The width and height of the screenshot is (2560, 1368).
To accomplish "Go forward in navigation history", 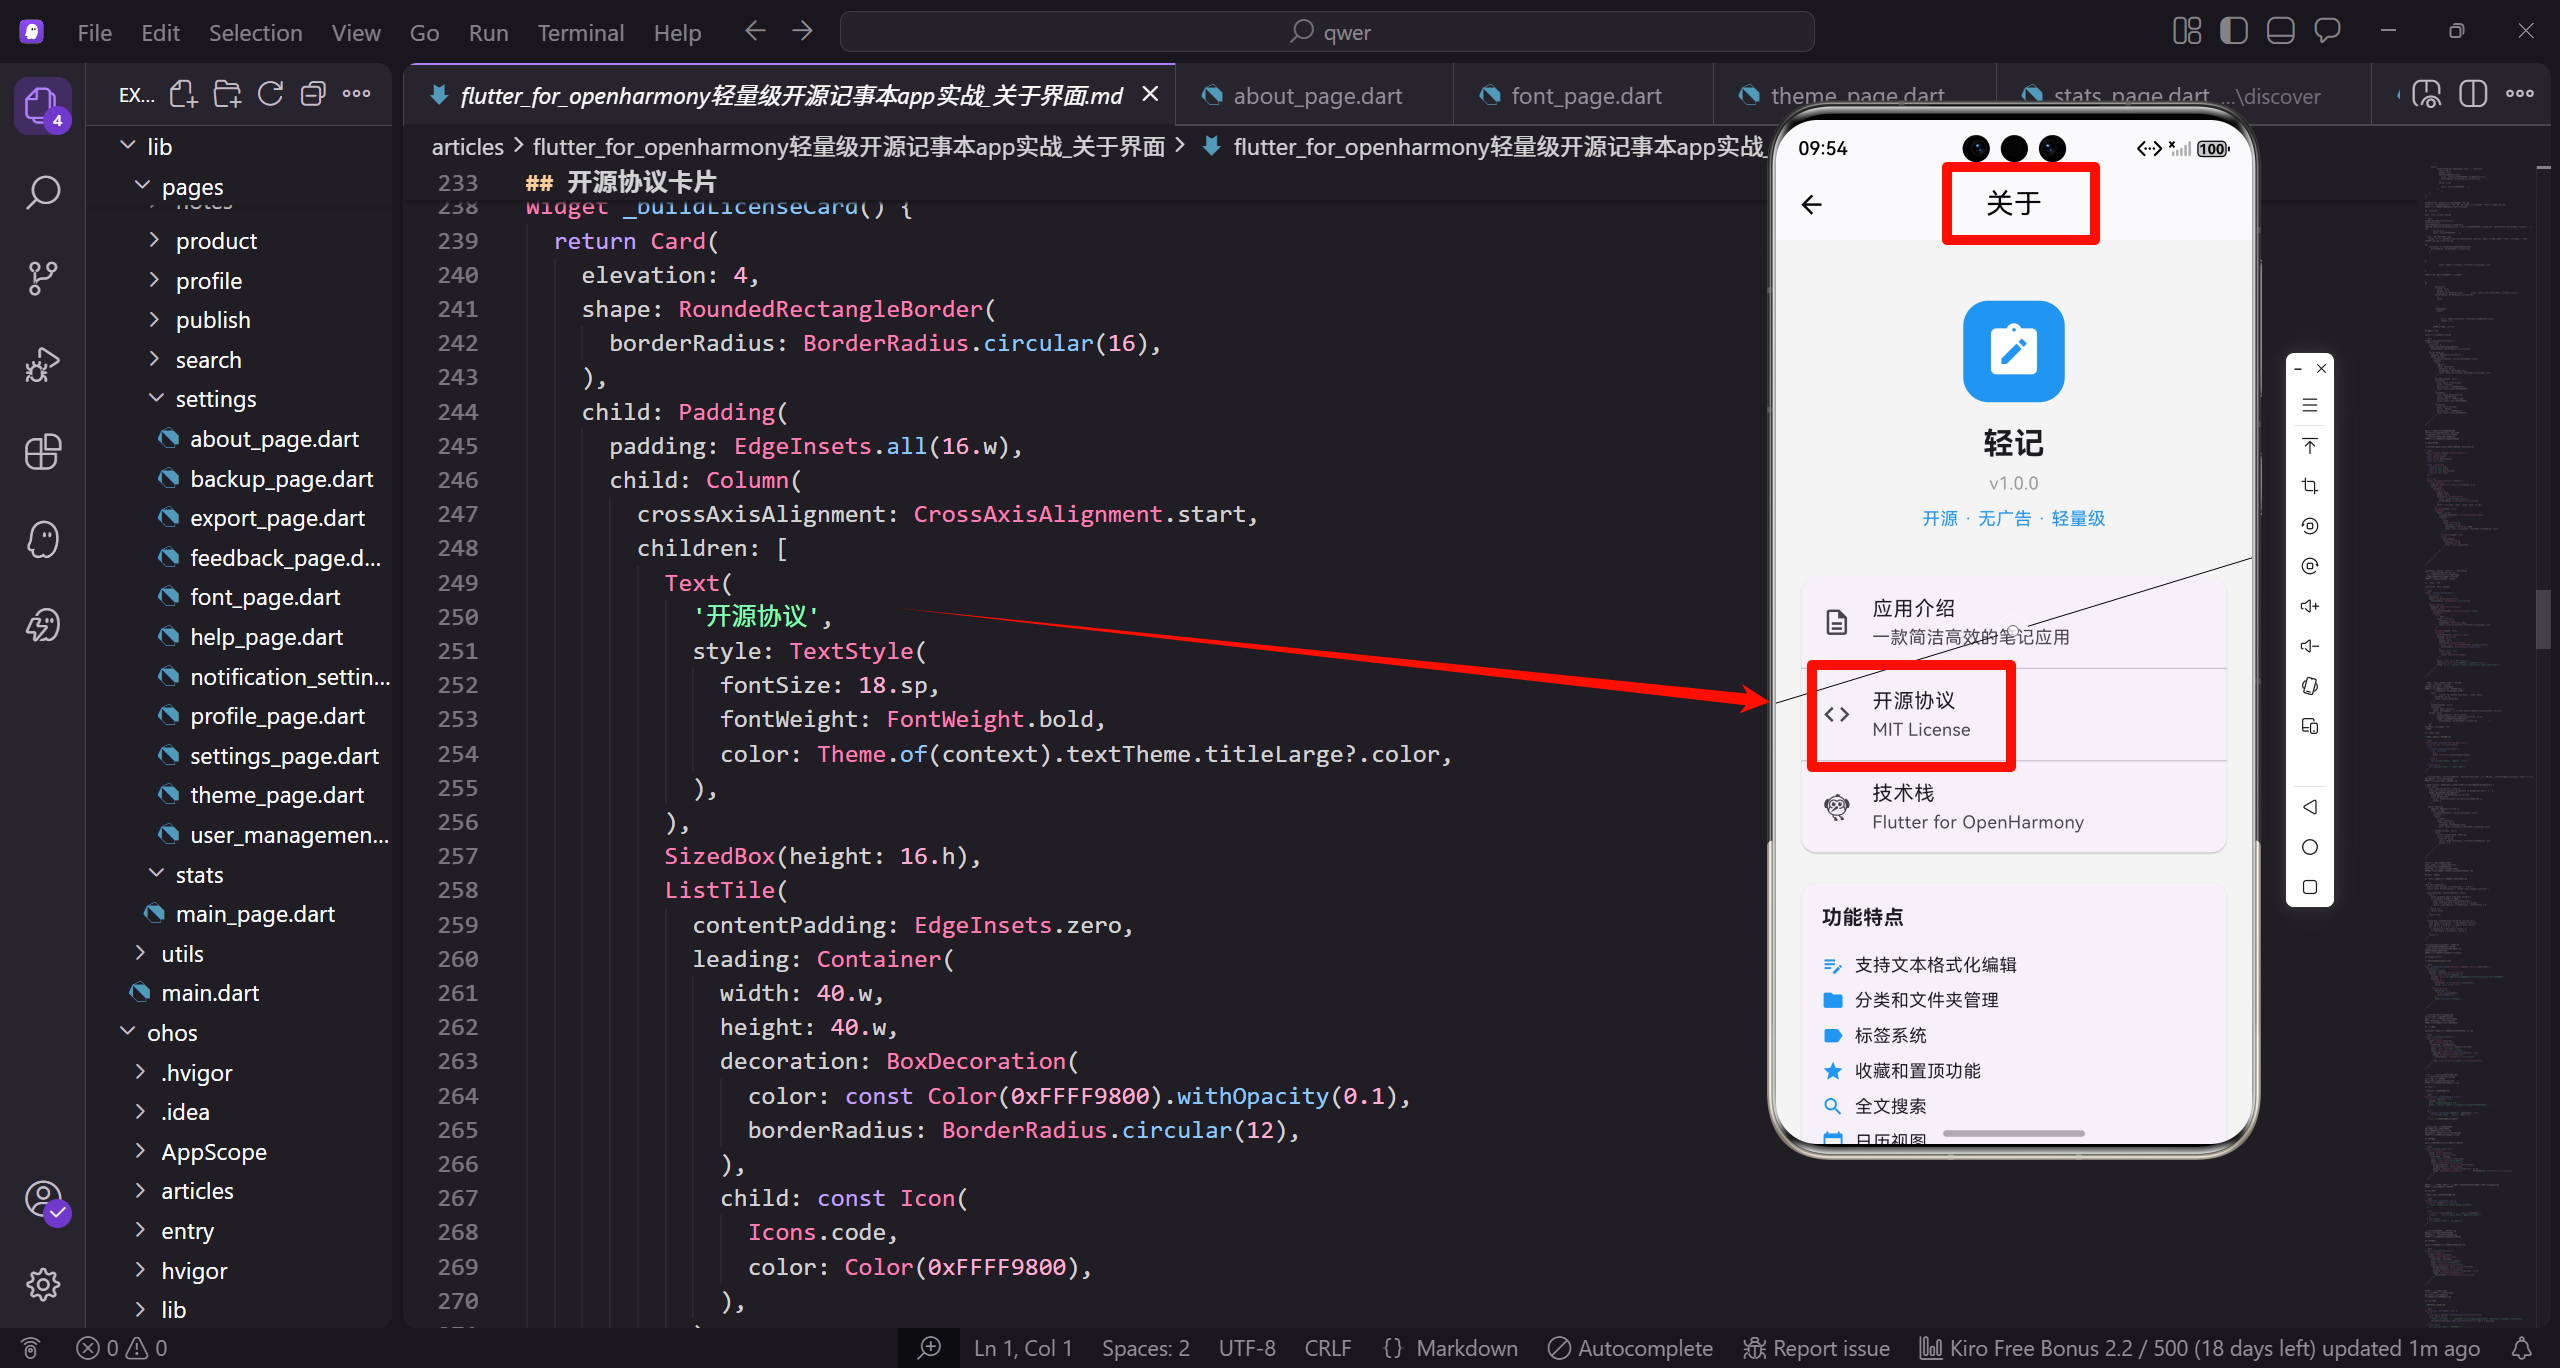I will pyautogui.click(x=802, y=32).
